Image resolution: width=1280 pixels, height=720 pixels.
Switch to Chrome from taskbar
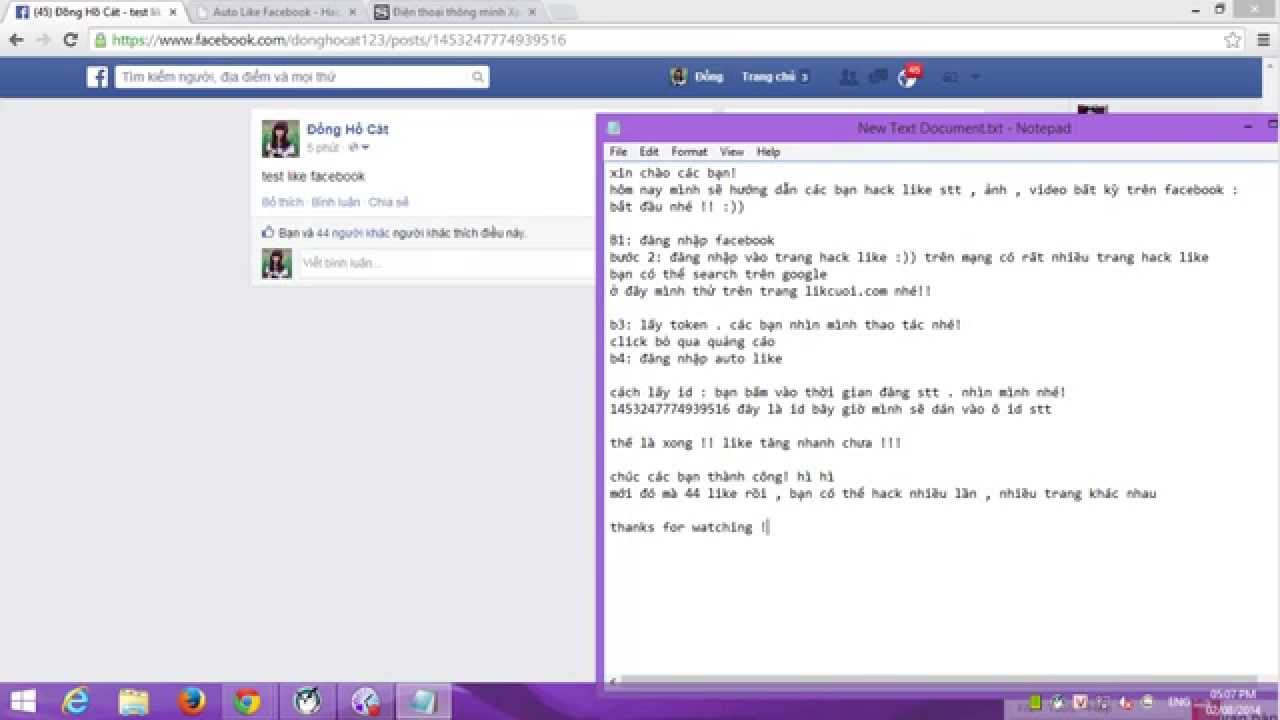[x=248, y=701]
